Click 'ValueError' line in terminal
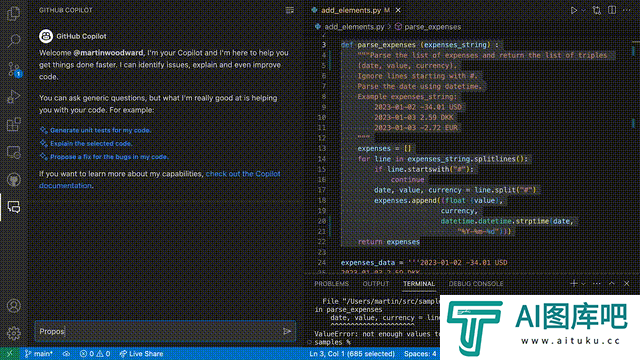640x360 pixels. tap(377, 334)
